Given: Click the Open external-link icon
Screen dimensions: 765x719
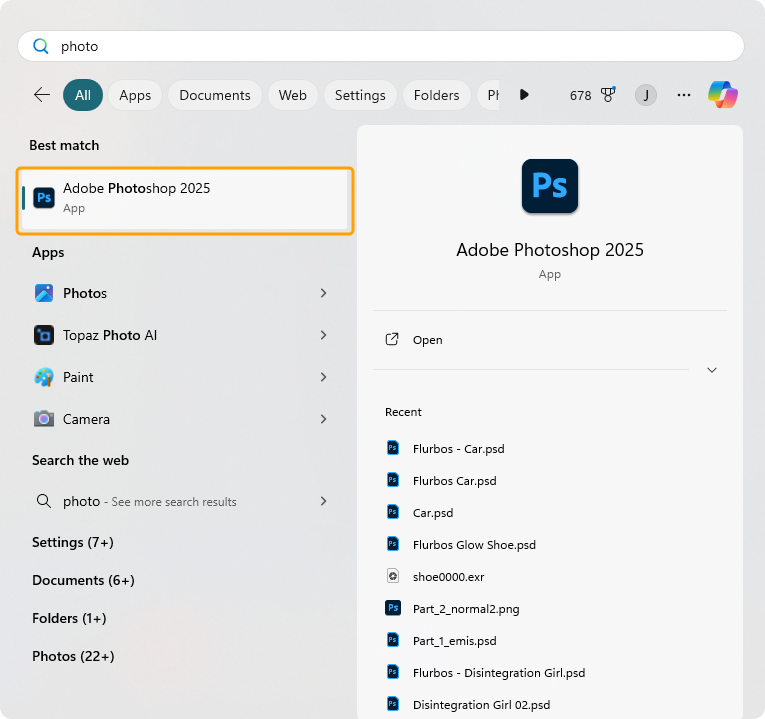Looking at the screenshot, I should click(392, 340).
